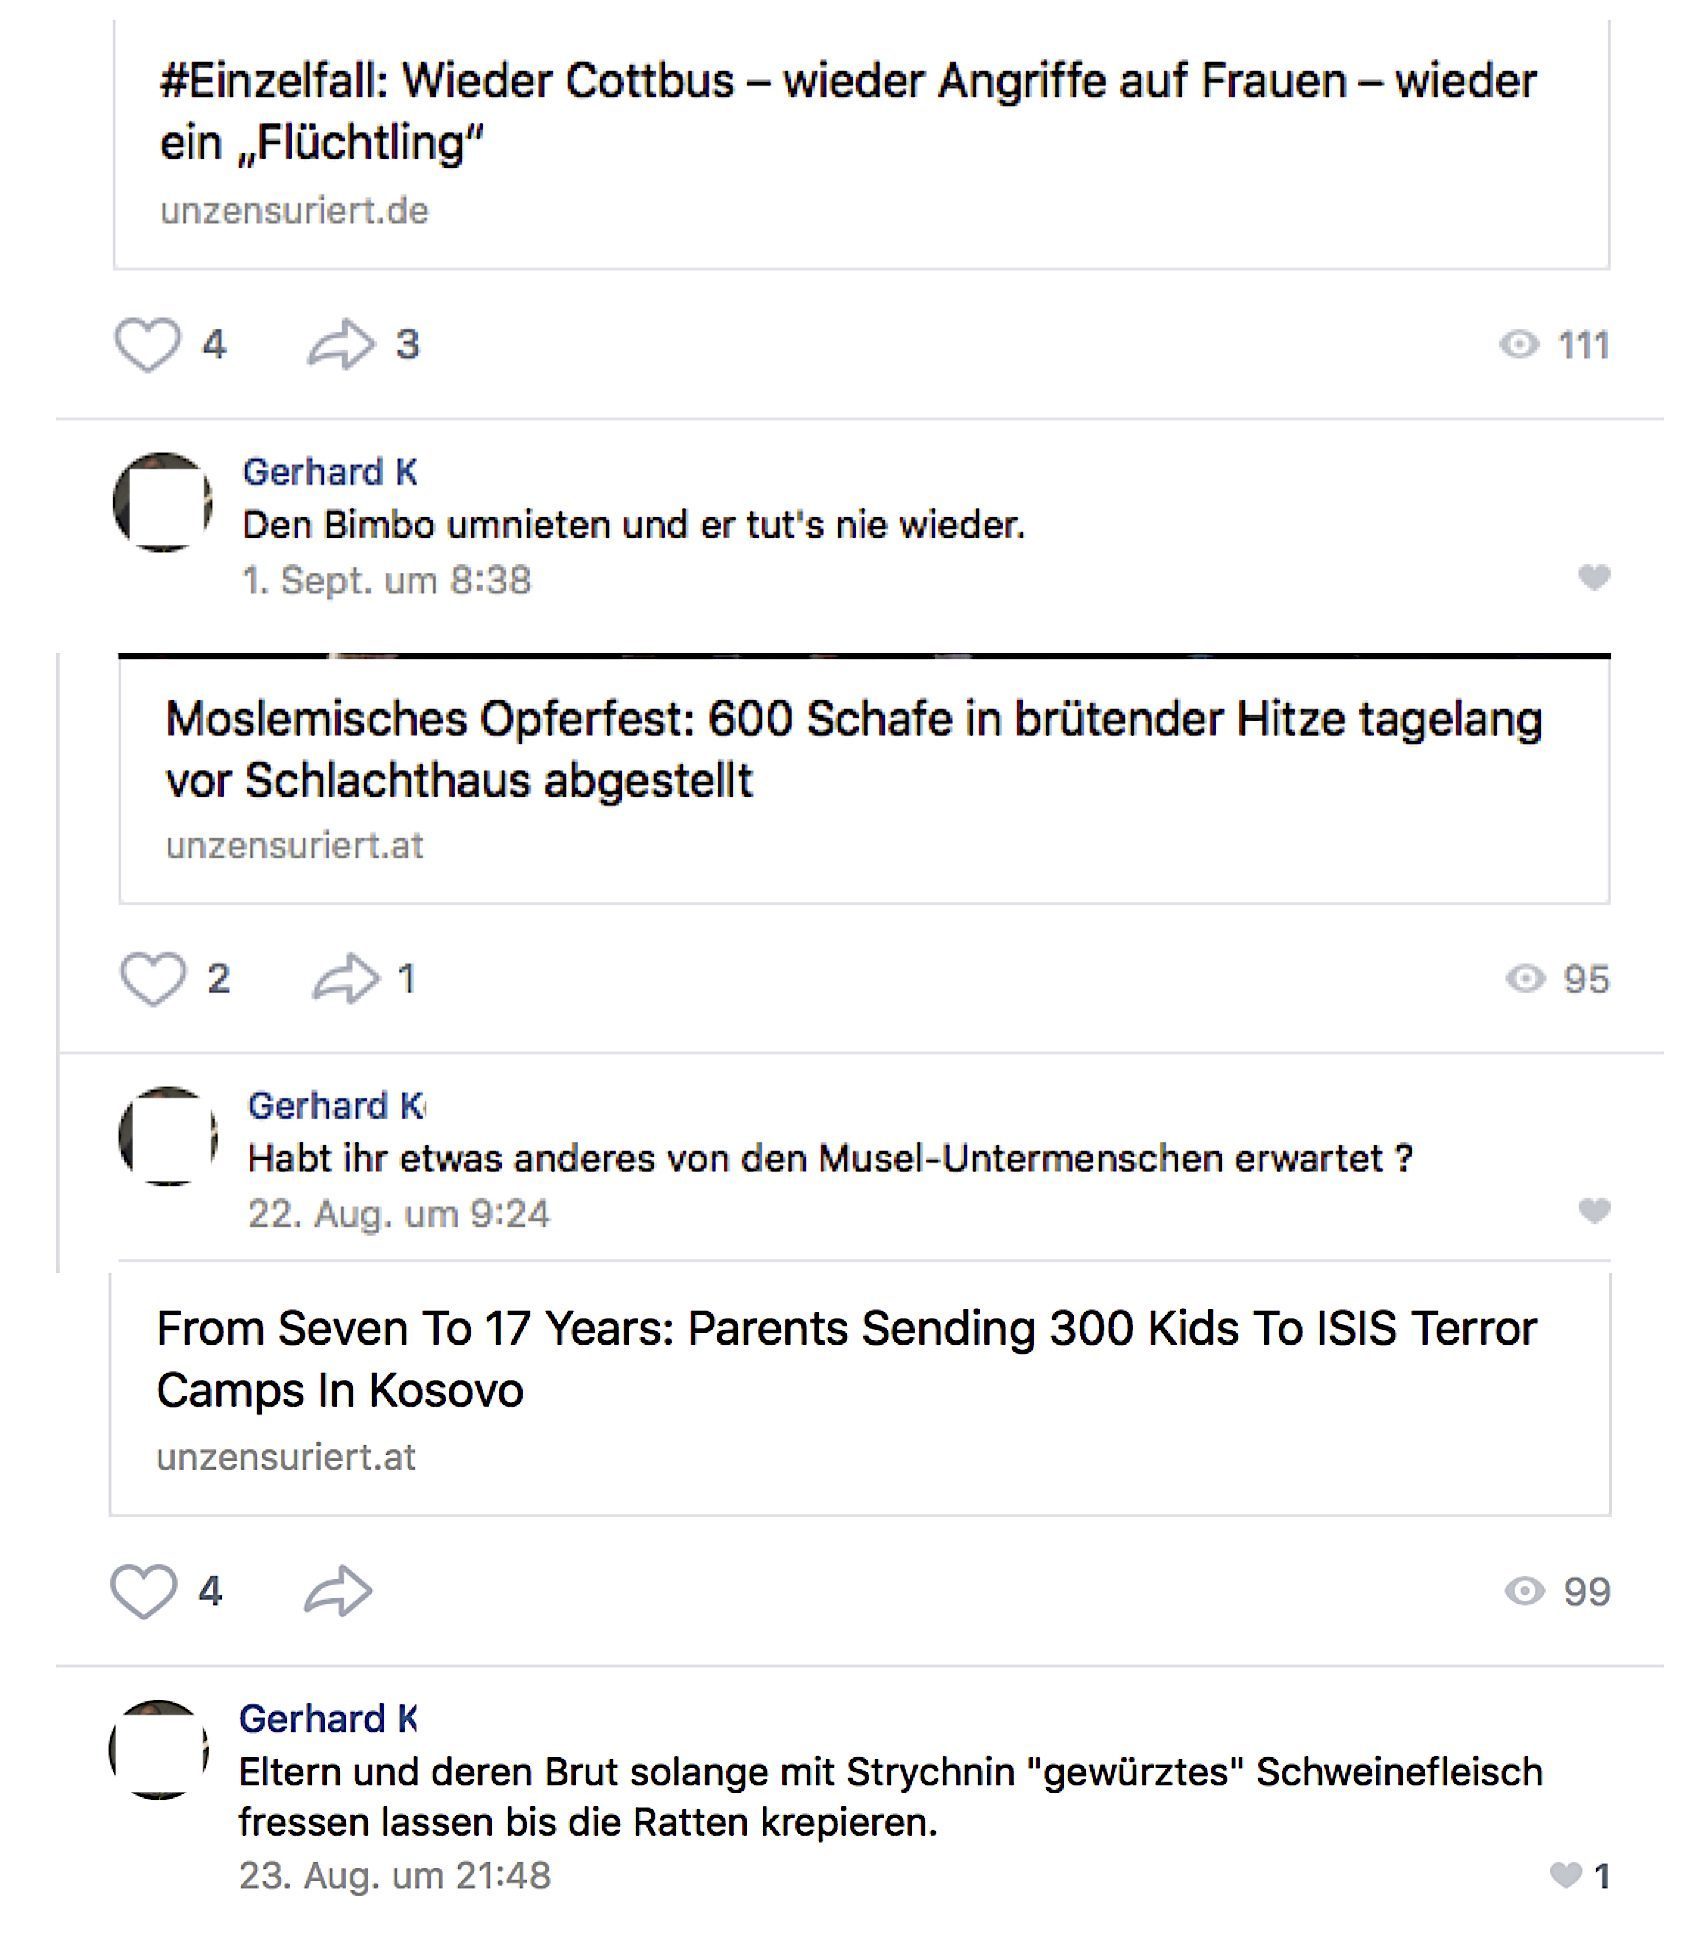Share the Opferfest post via arrow icon

[x=346, y=979]
